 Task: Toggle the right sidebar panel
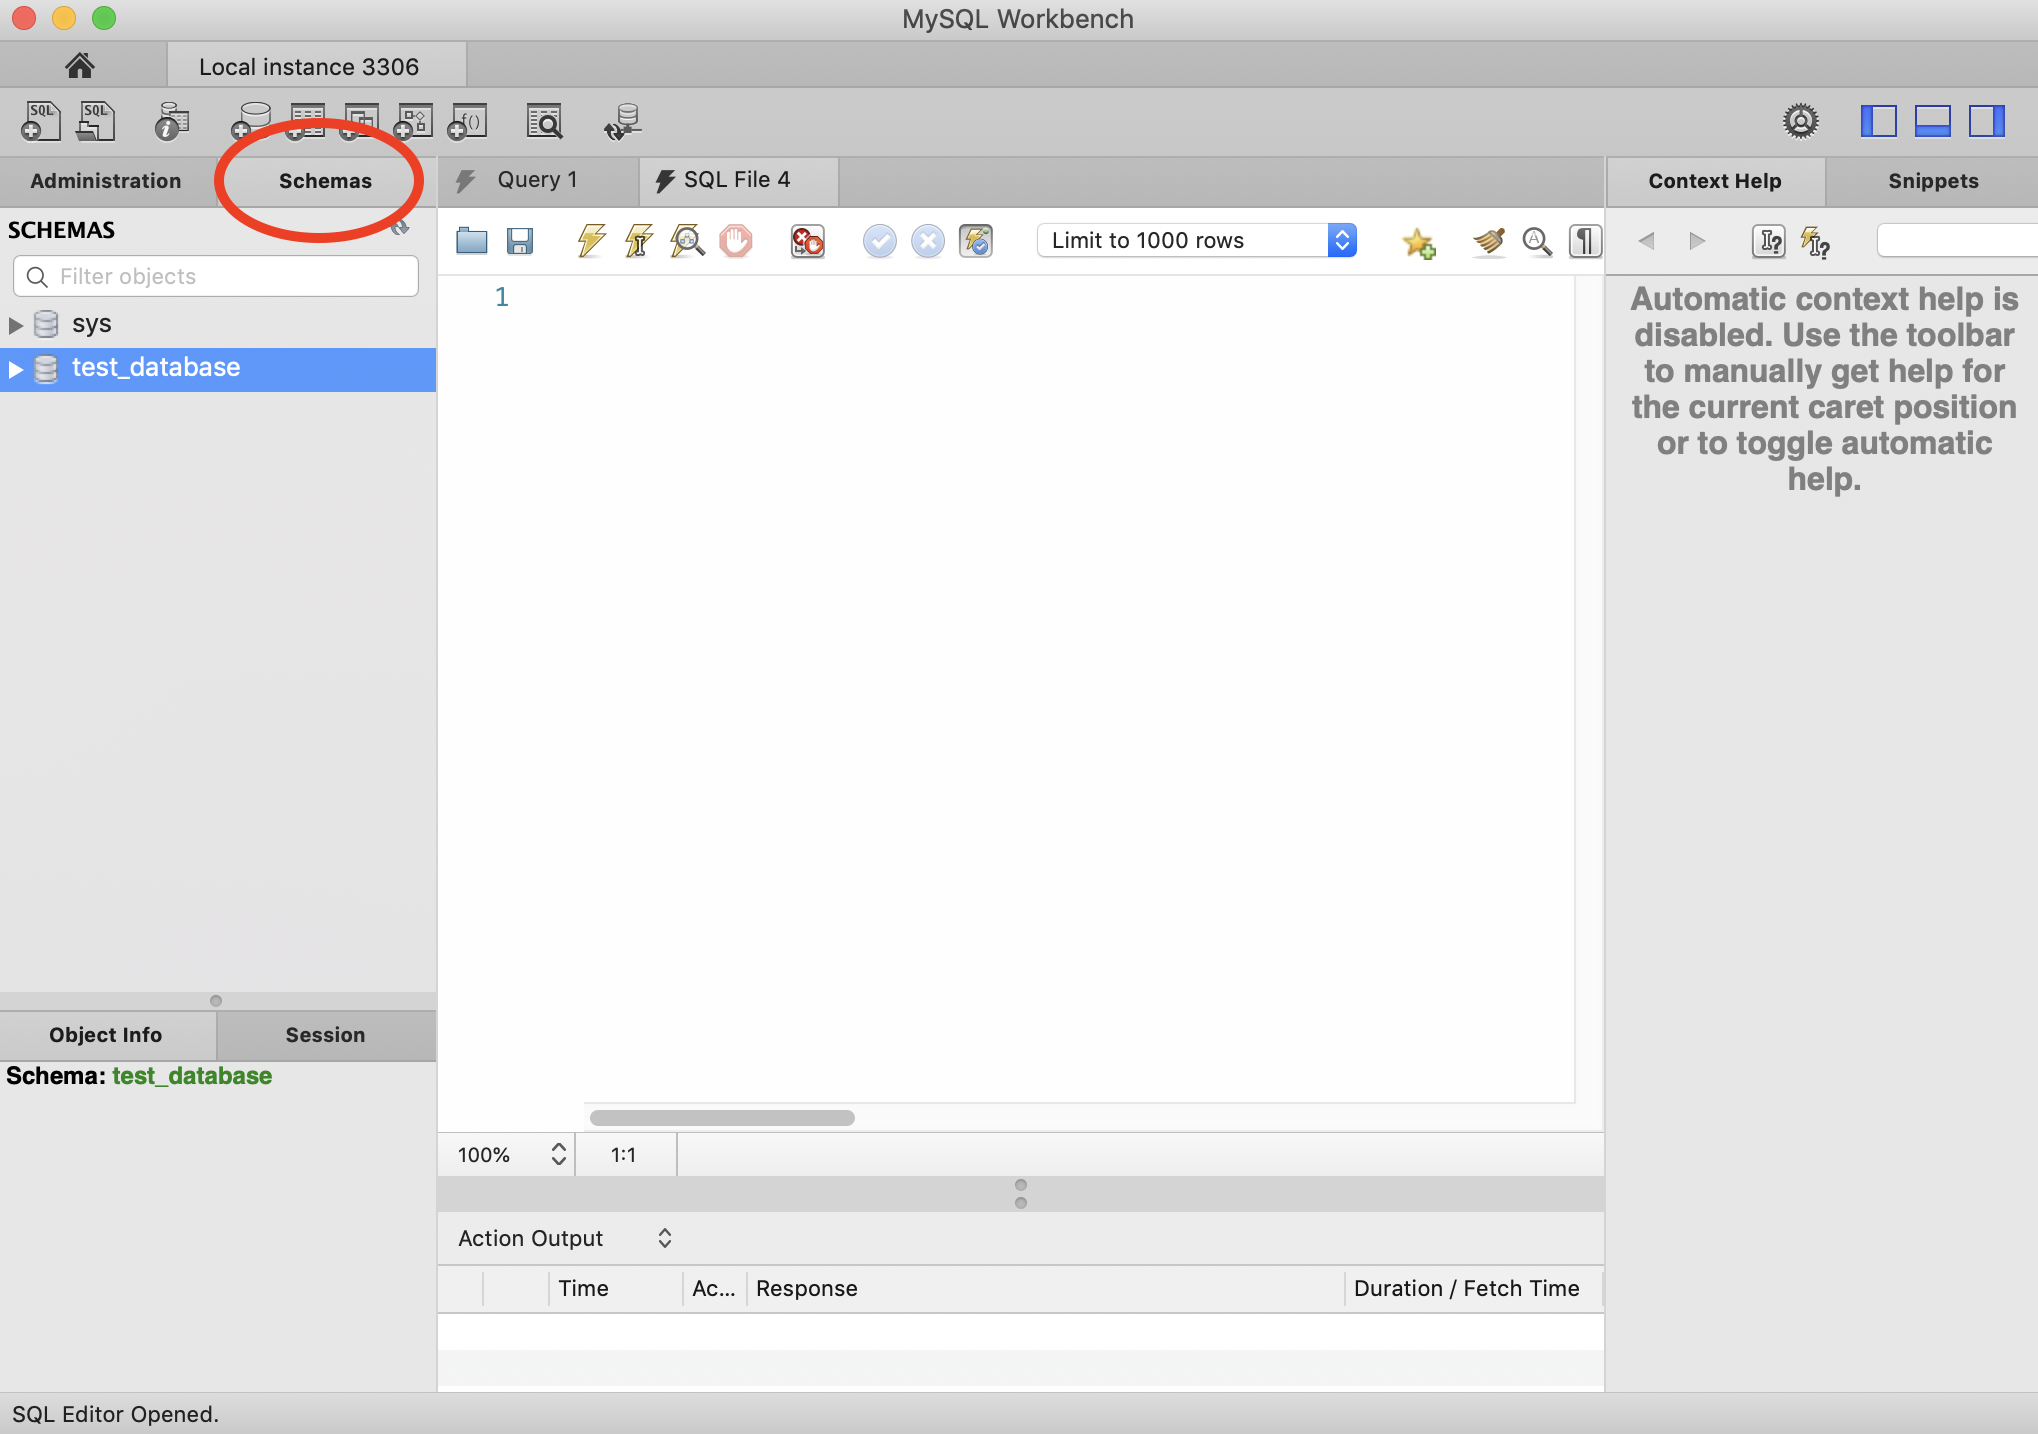pos(1987,121)
